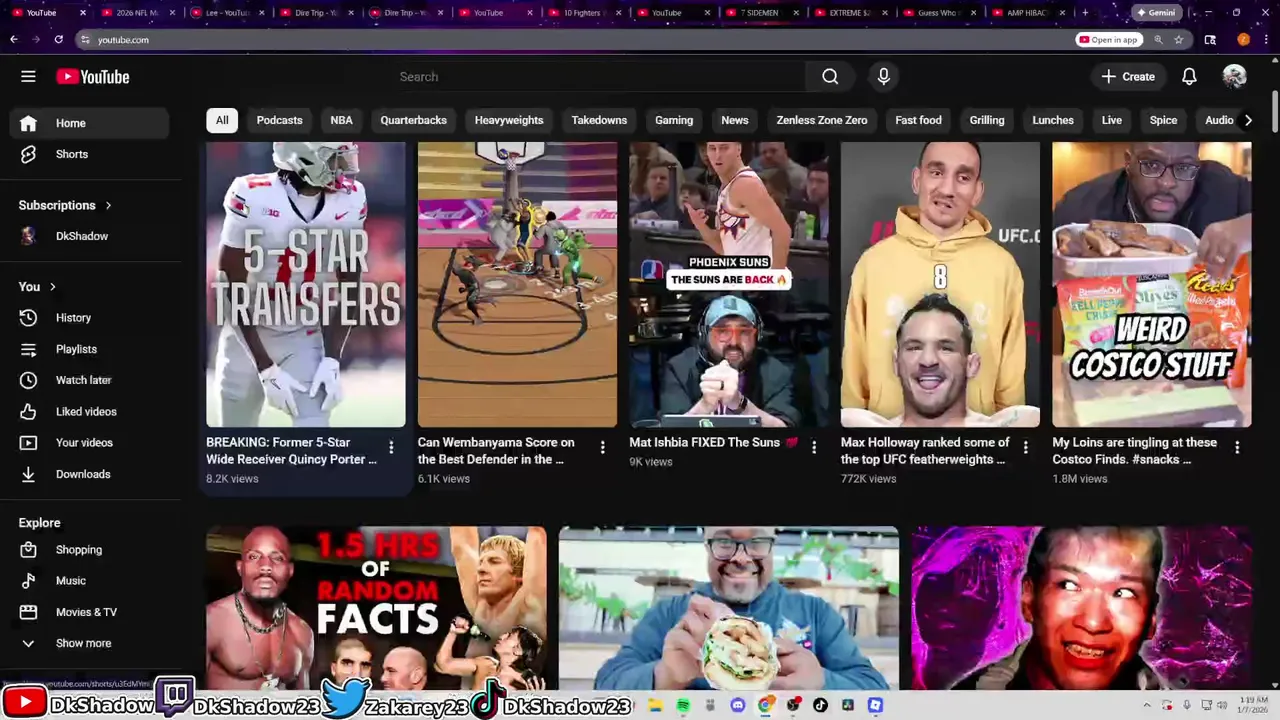Open the Phoenix Suns short thumbnail

pyautogui.click(x=729, y=284)
